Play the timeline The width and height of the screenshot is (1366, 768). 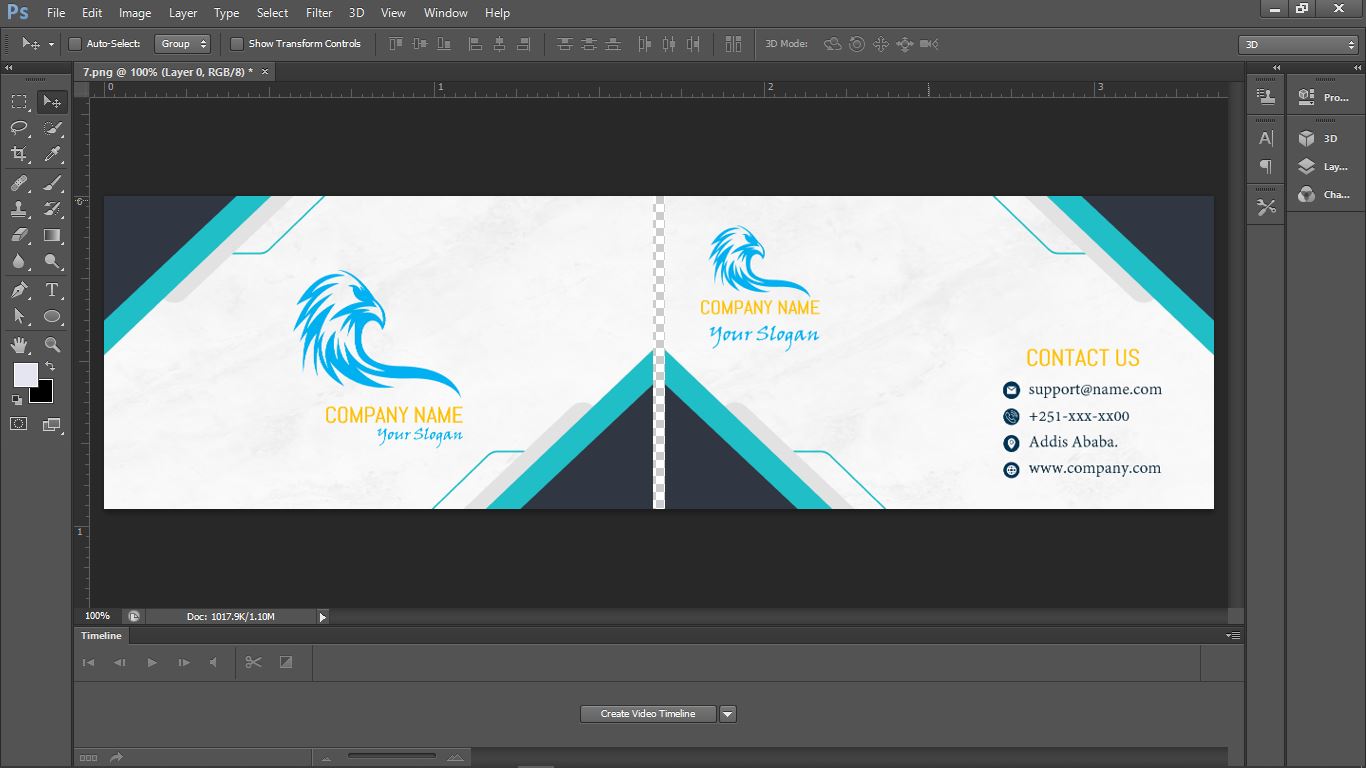(152, 662)
